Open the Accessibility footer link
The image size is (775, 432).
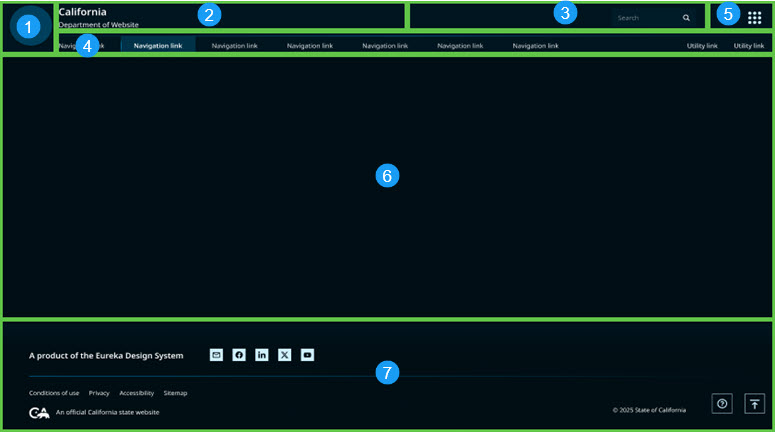pyautogui.click(x=136, y=393)
